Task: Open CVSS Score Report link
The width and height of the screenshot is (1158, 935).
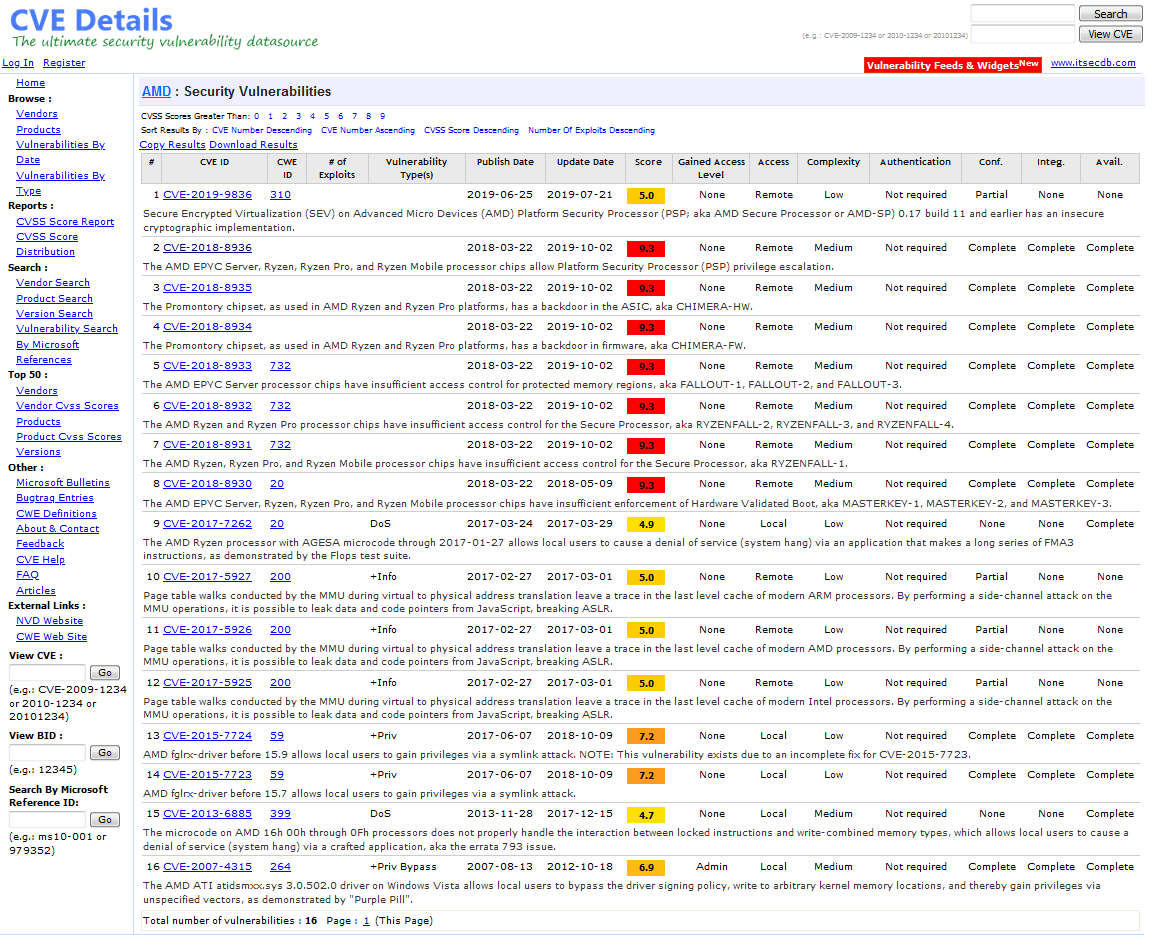Action: coord(65,222)
